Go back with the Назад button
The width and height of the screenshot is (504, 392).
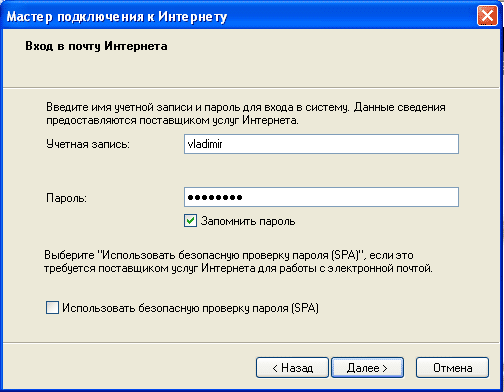point(292,368)
